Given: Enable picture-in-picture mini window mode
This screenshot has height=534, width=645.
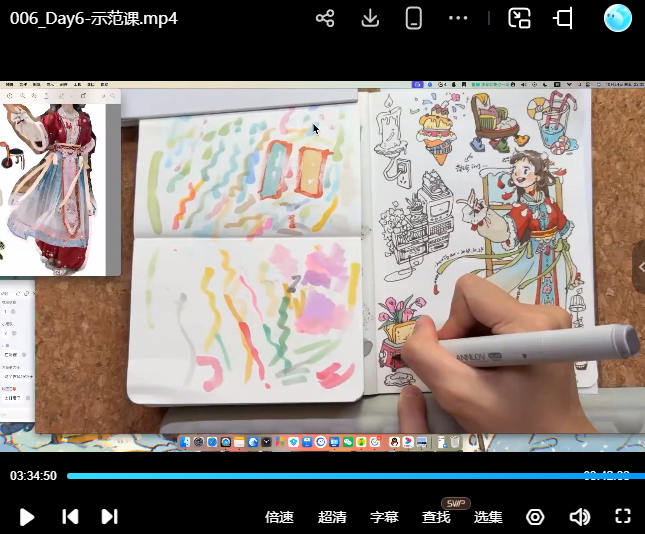Looking at the screenshot, I should coord(519,18).
